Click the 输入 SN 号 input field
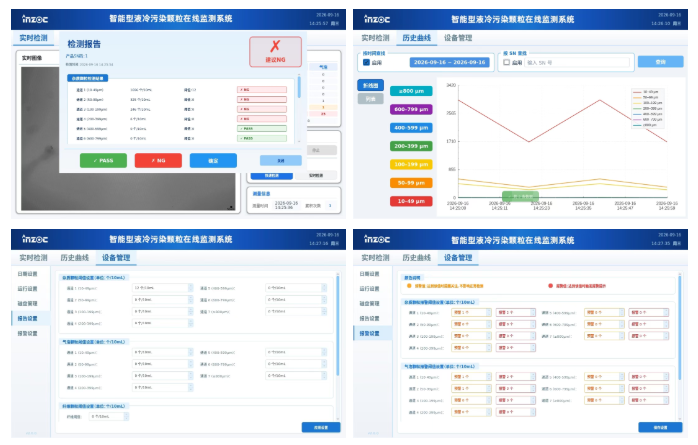The height and width of the screenshot is (445, 698). (578, 63)
